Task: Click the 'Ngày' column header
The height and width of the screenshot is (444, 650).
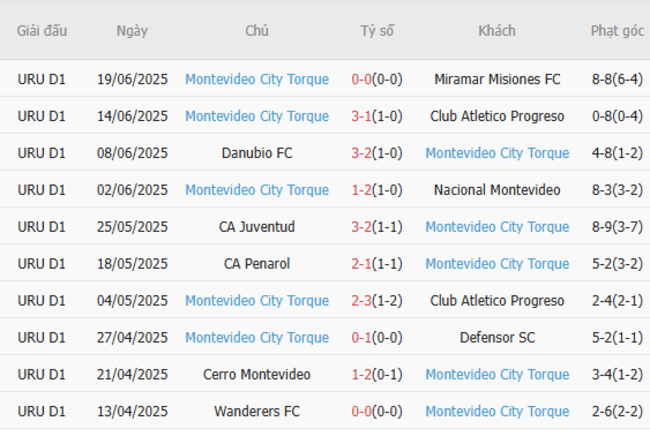Action: [132, 30]
